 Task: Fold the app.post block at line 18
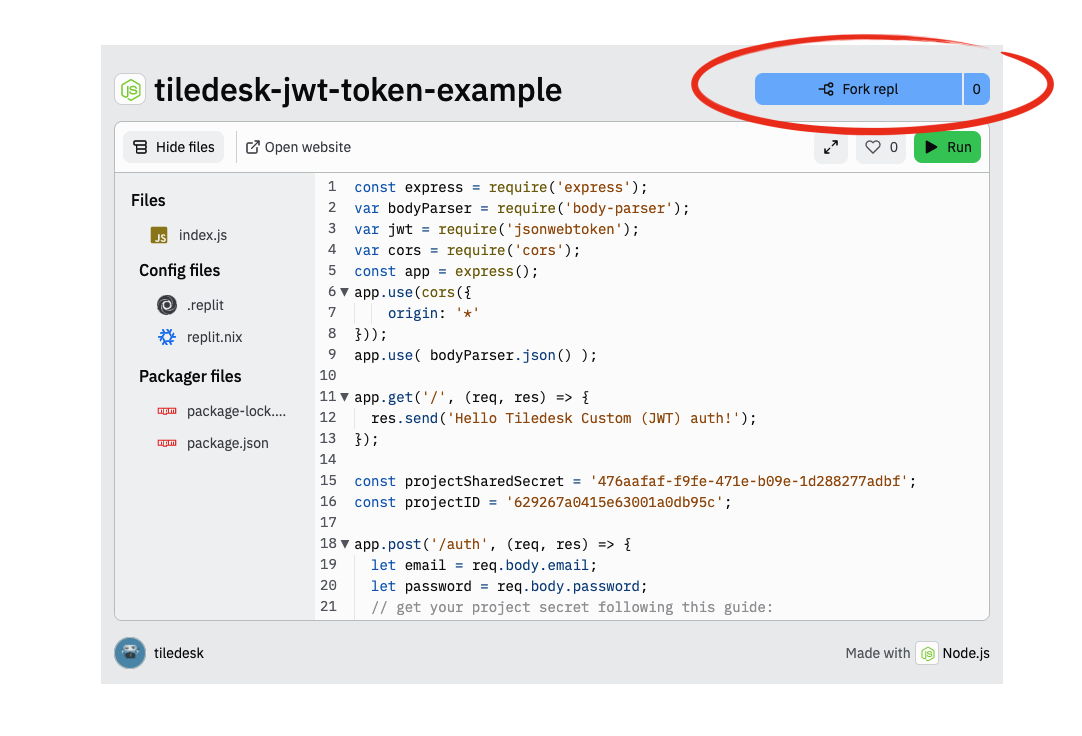point(345,544)
